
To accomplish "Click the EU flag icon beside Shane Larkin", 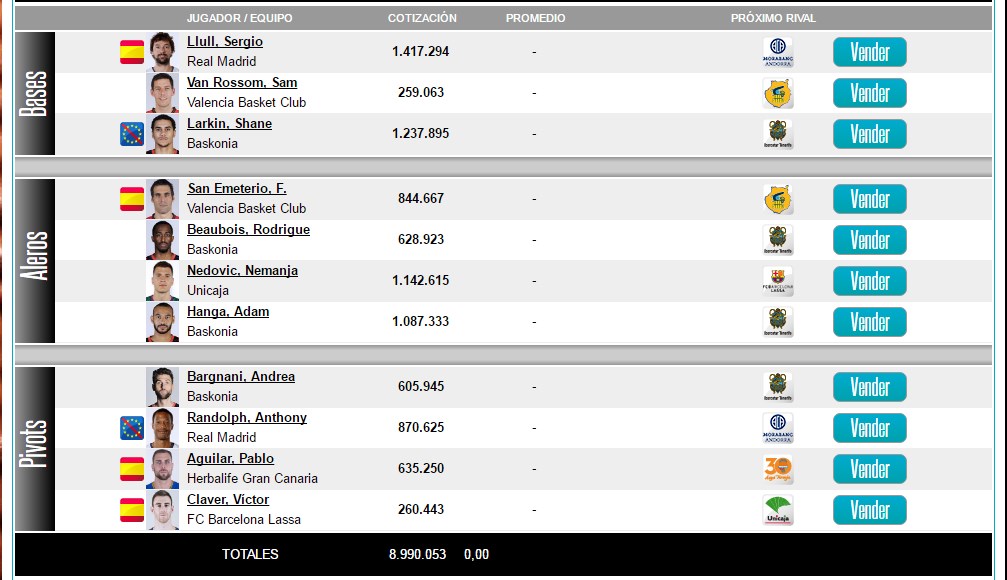I will tap(132, 134).
